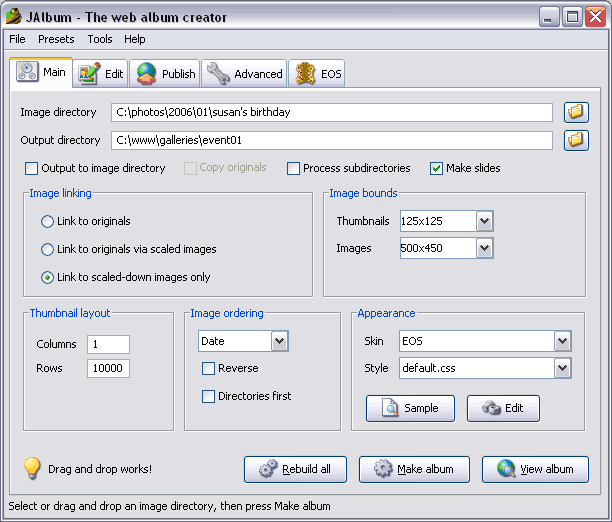
Task: Click gear icon on Make album button
Action: (x=383, y=469)
